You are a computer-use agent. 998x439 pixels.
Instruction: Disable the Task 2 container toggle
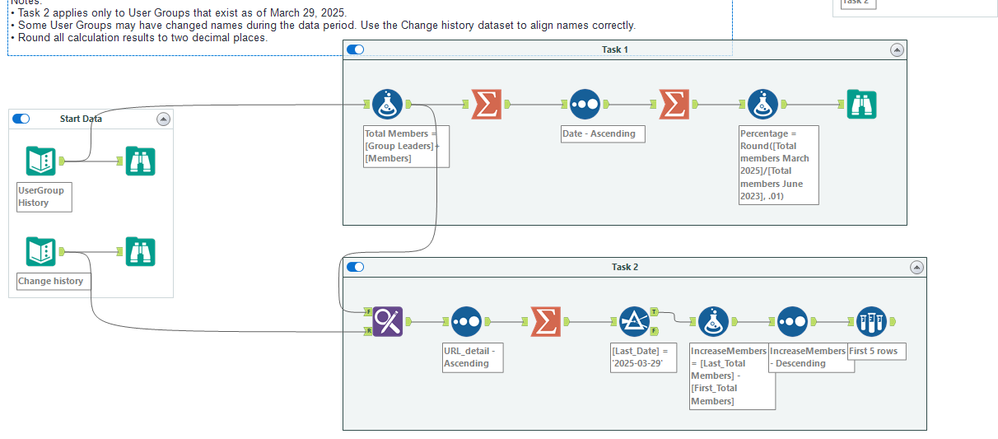pyautogui.click(x=355, y=267)
